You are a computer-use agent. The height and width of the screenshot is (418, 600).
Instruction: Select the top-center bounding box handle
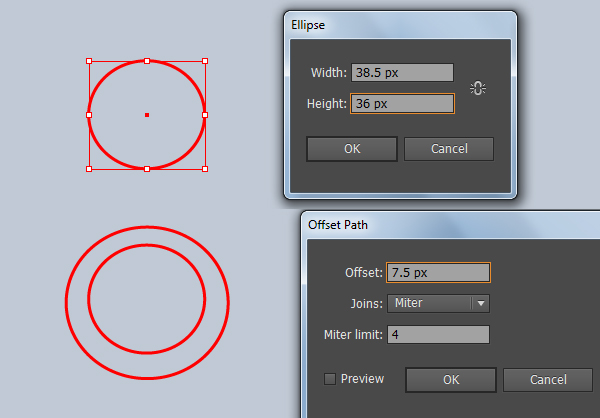[x=147, y=61]
